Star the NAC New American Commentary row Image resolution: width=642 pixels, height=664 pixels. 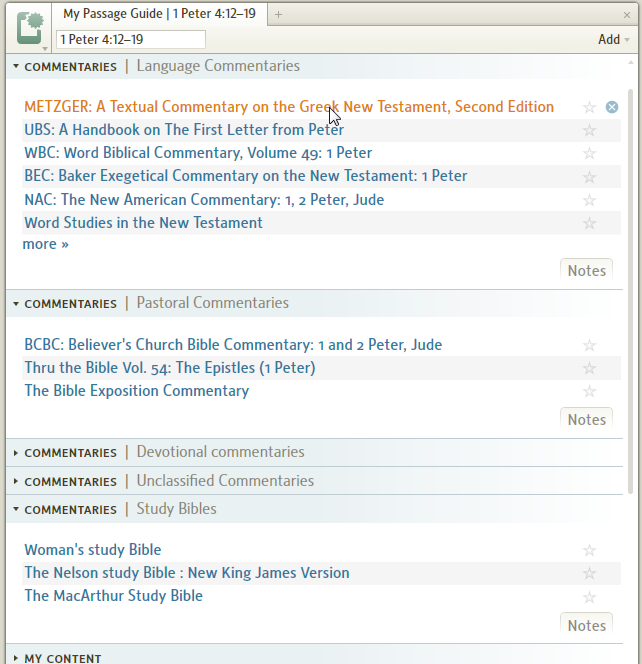589,200
